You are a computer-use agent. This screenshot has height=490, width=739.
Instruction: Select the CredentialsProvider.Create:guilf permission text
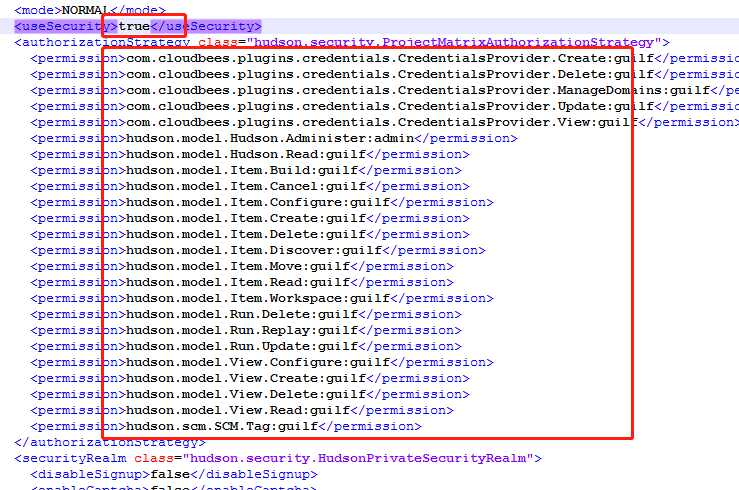(x=390, y=58)
